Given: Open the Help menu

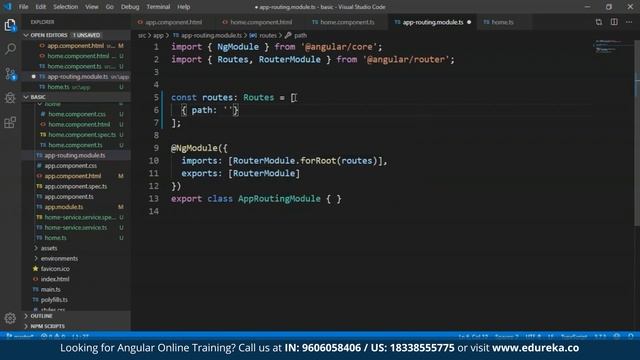Looking at the screenshot, I should 183,7.
